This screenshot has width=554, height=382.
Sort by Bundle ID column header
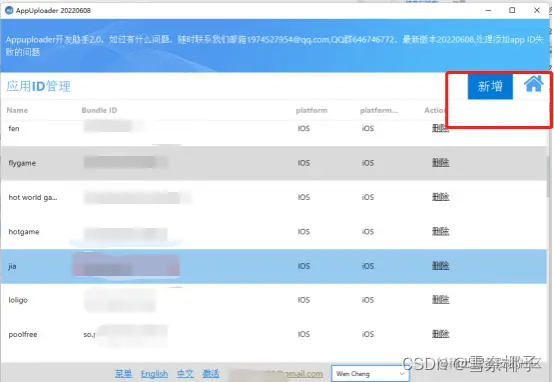tap(99, 110)
